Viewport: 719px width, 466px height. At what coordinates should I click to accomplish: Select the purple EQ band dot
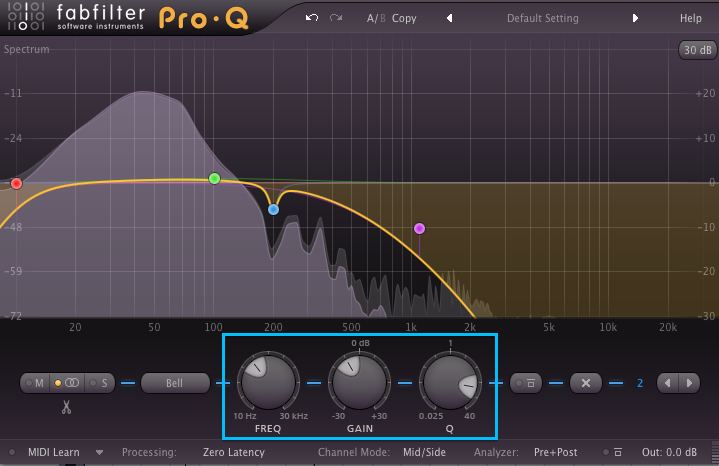419,228
